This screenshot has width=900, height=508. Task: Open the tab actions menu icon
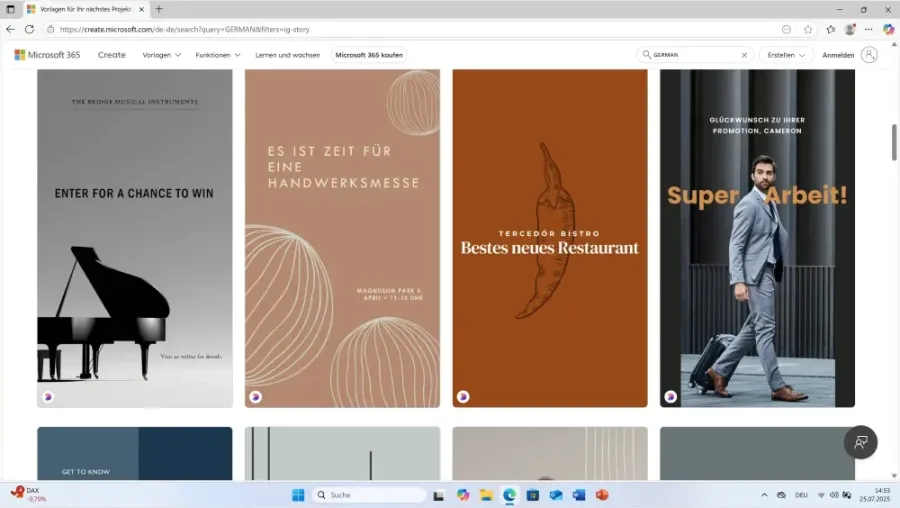[10, 9]
